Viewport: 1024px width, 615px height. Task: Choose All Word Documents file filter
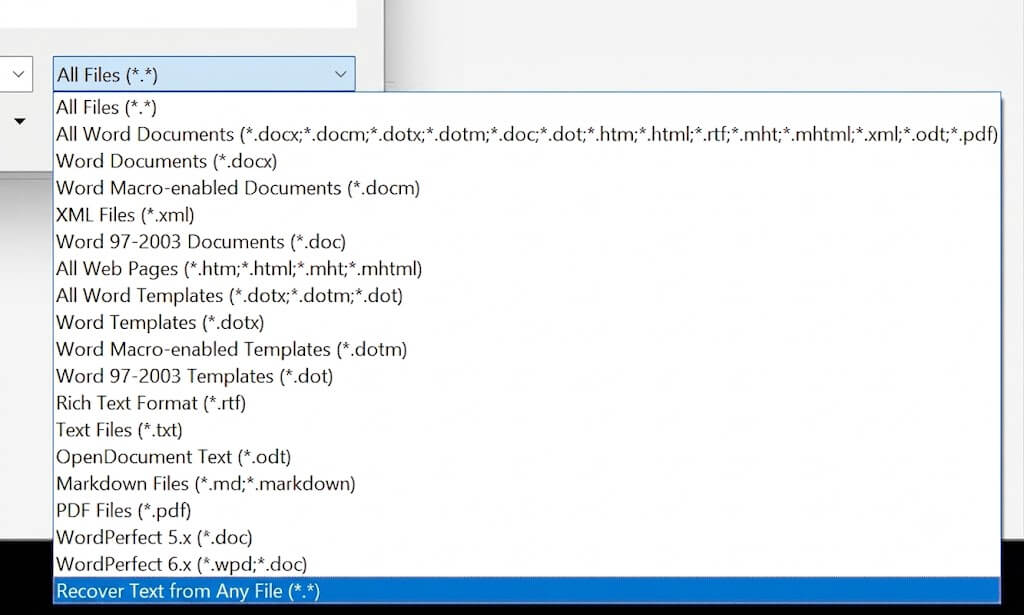(526, 134)
